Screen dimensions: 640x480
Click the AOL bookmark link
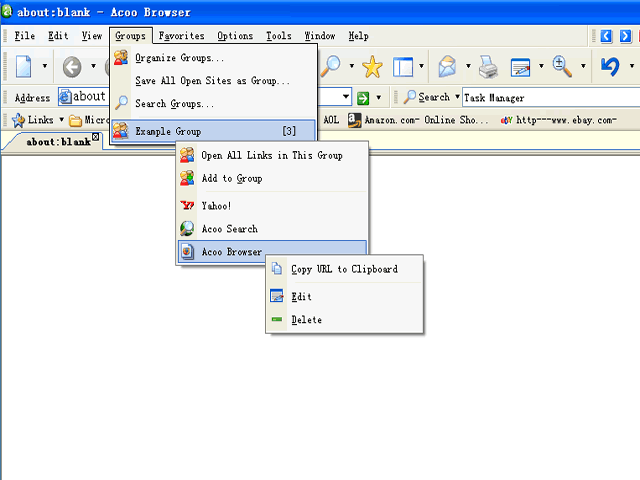coord(331,120)
